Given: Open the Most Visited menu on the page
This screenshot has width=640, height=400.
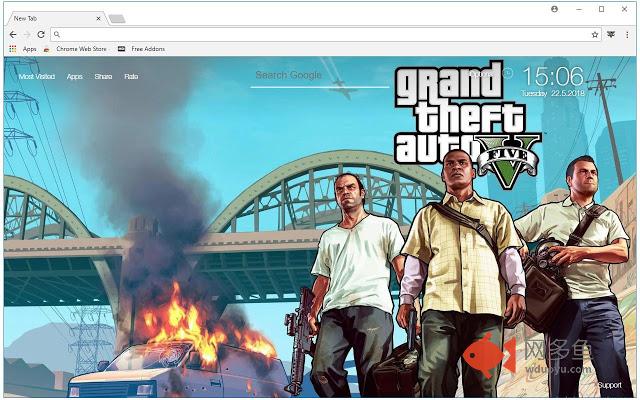Looking at the screenshot, I should [37, 76].
